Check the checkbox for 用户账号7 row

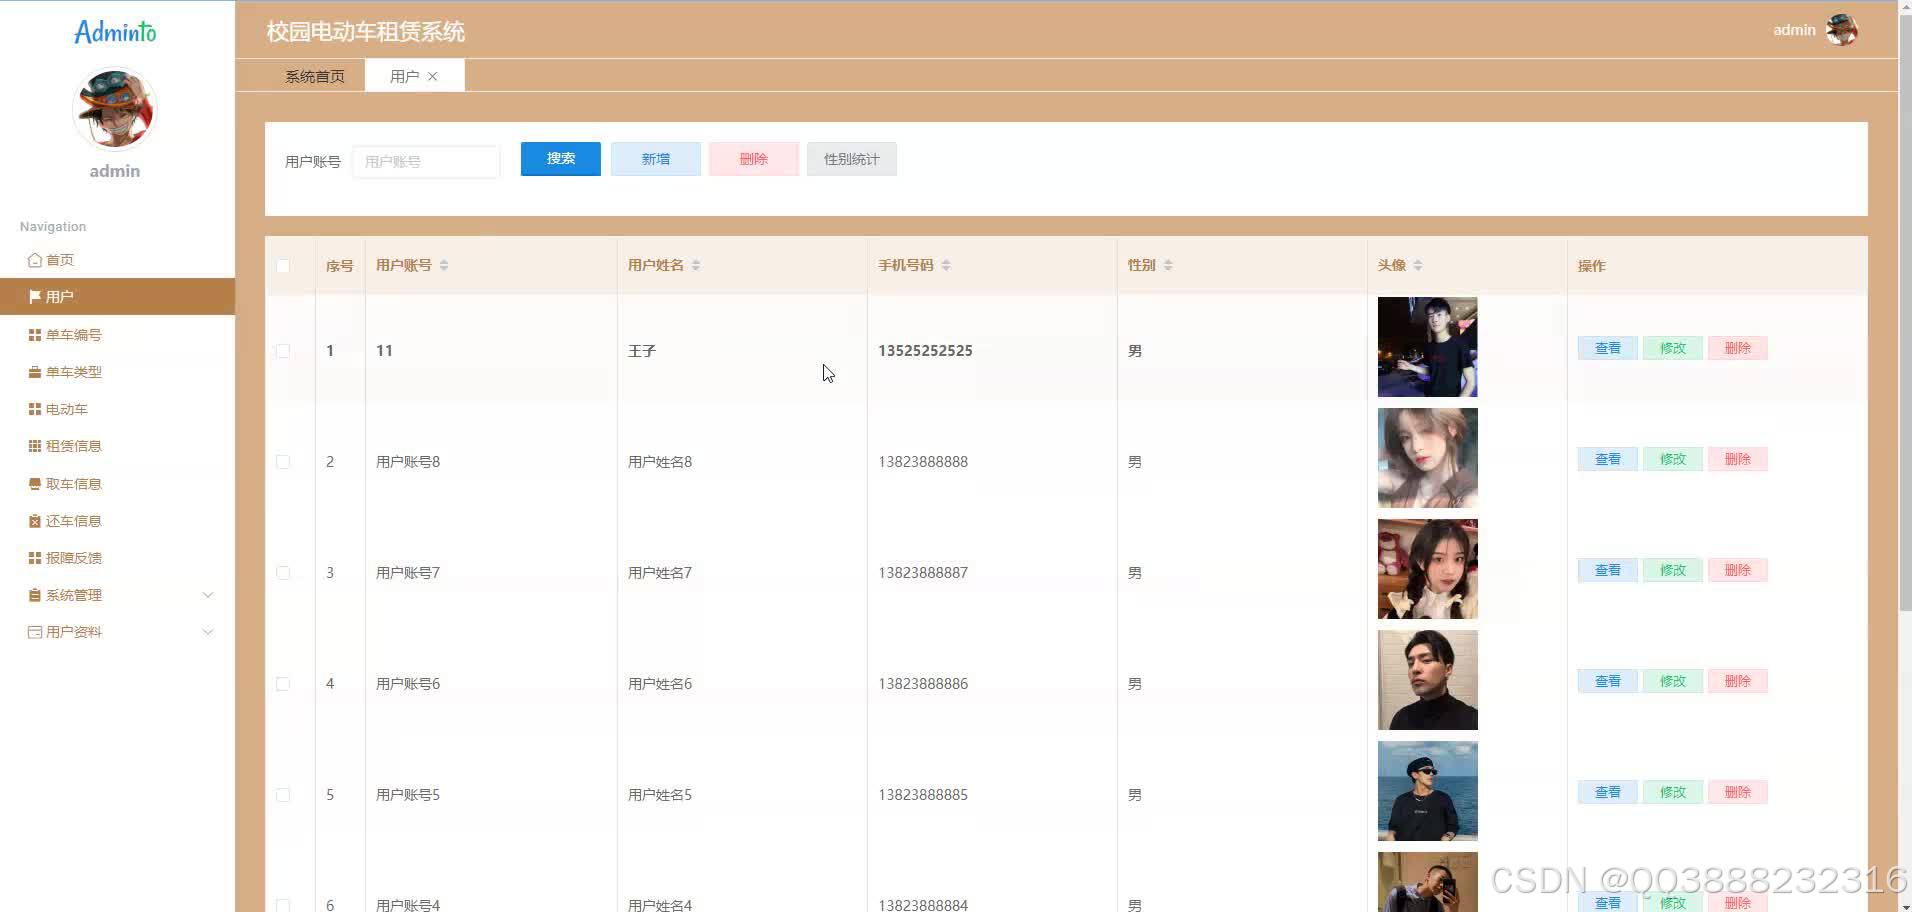click(283, 573)
